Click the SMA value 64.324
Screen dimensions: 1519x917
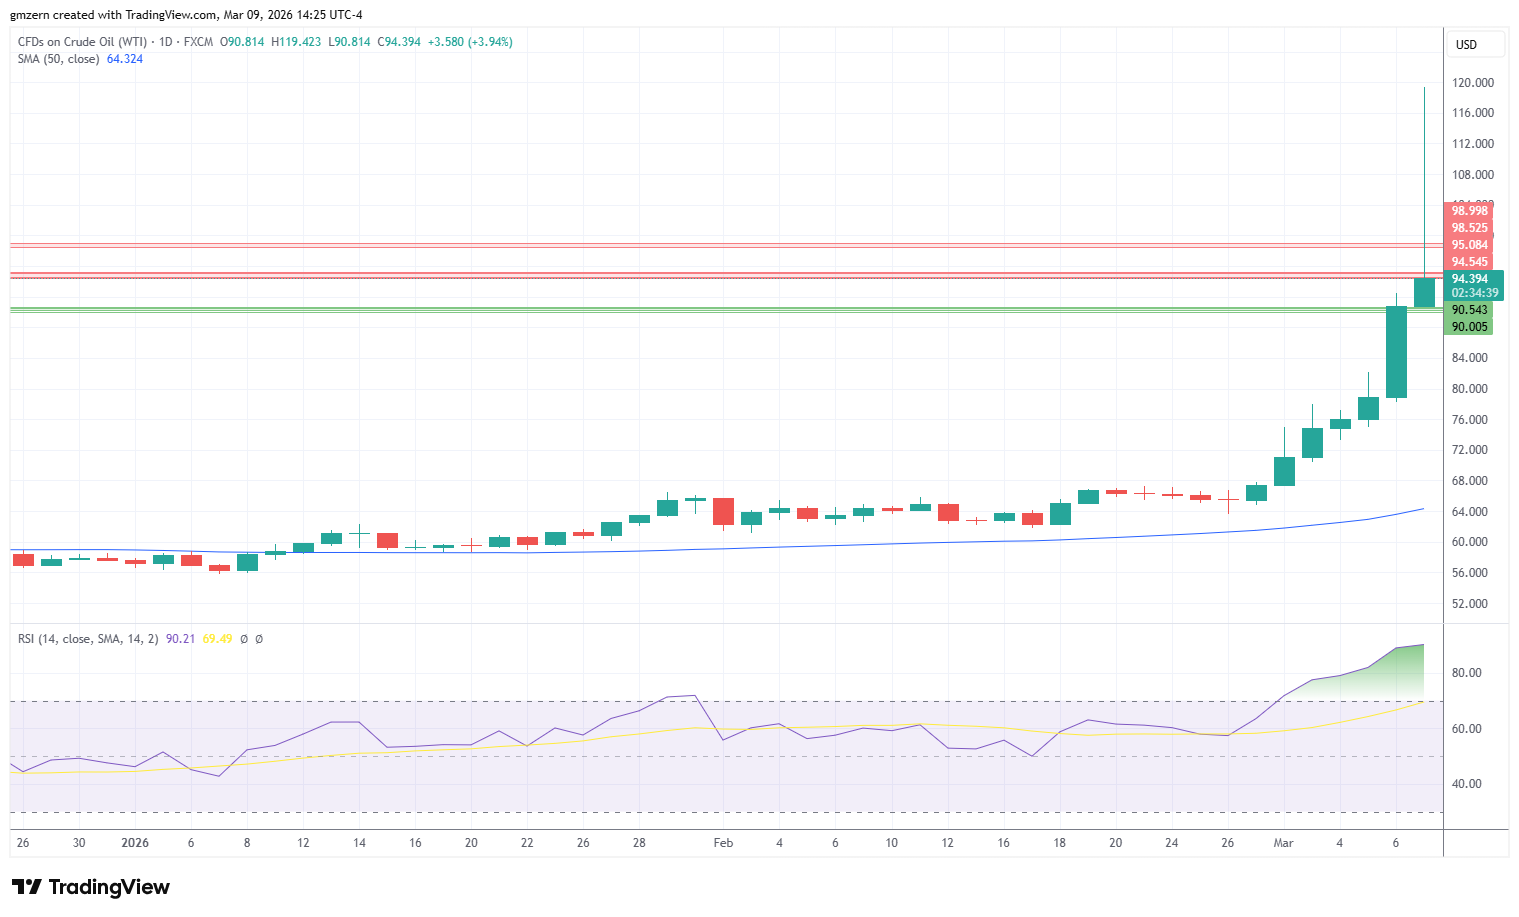point(125,59)
